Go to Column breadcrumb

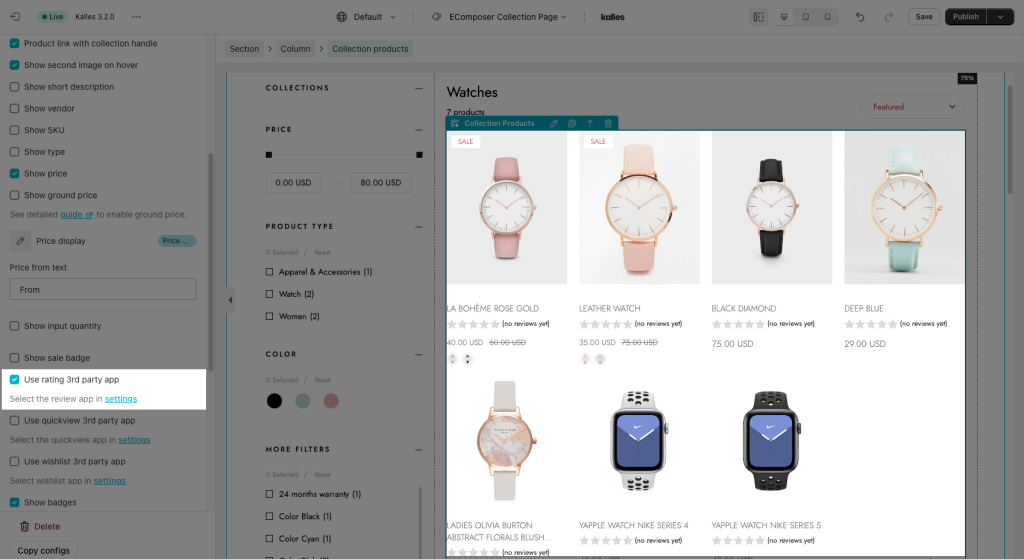coord(295,49)
